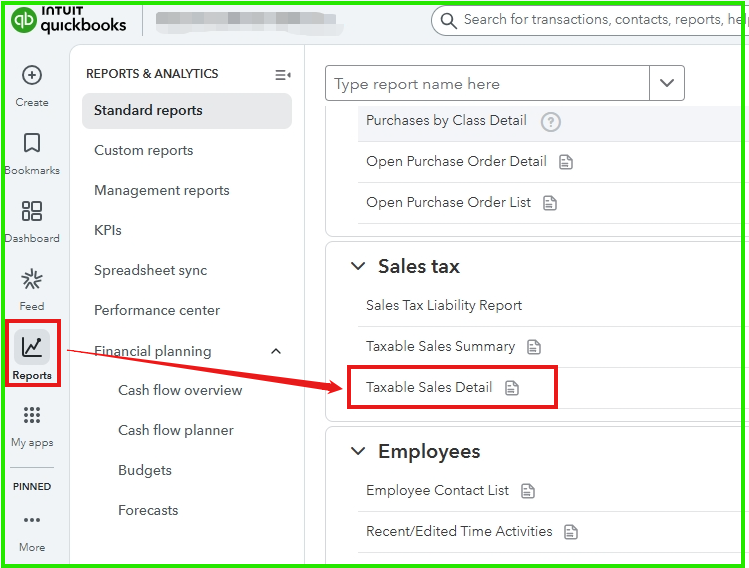
Task: Open the report name dropdown arrow
Action: (667, 84)
